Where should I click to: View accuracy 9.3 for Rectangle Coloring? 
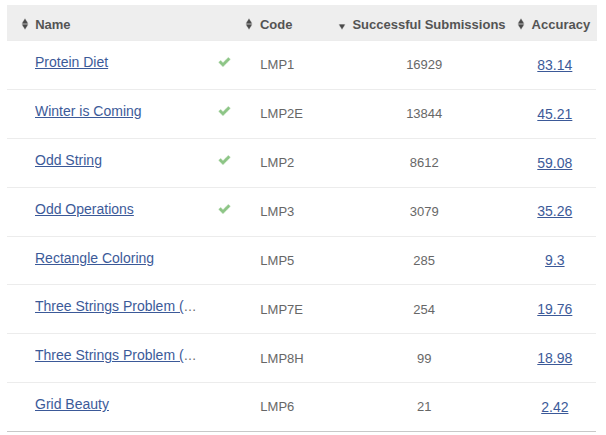click(555, 260)
